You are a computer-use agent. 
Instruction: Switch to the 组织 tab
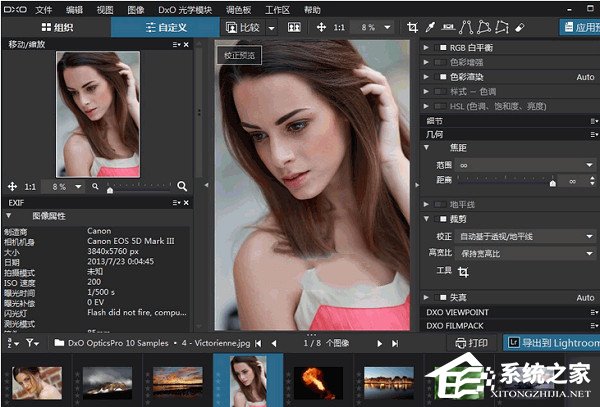pos(57,27)
